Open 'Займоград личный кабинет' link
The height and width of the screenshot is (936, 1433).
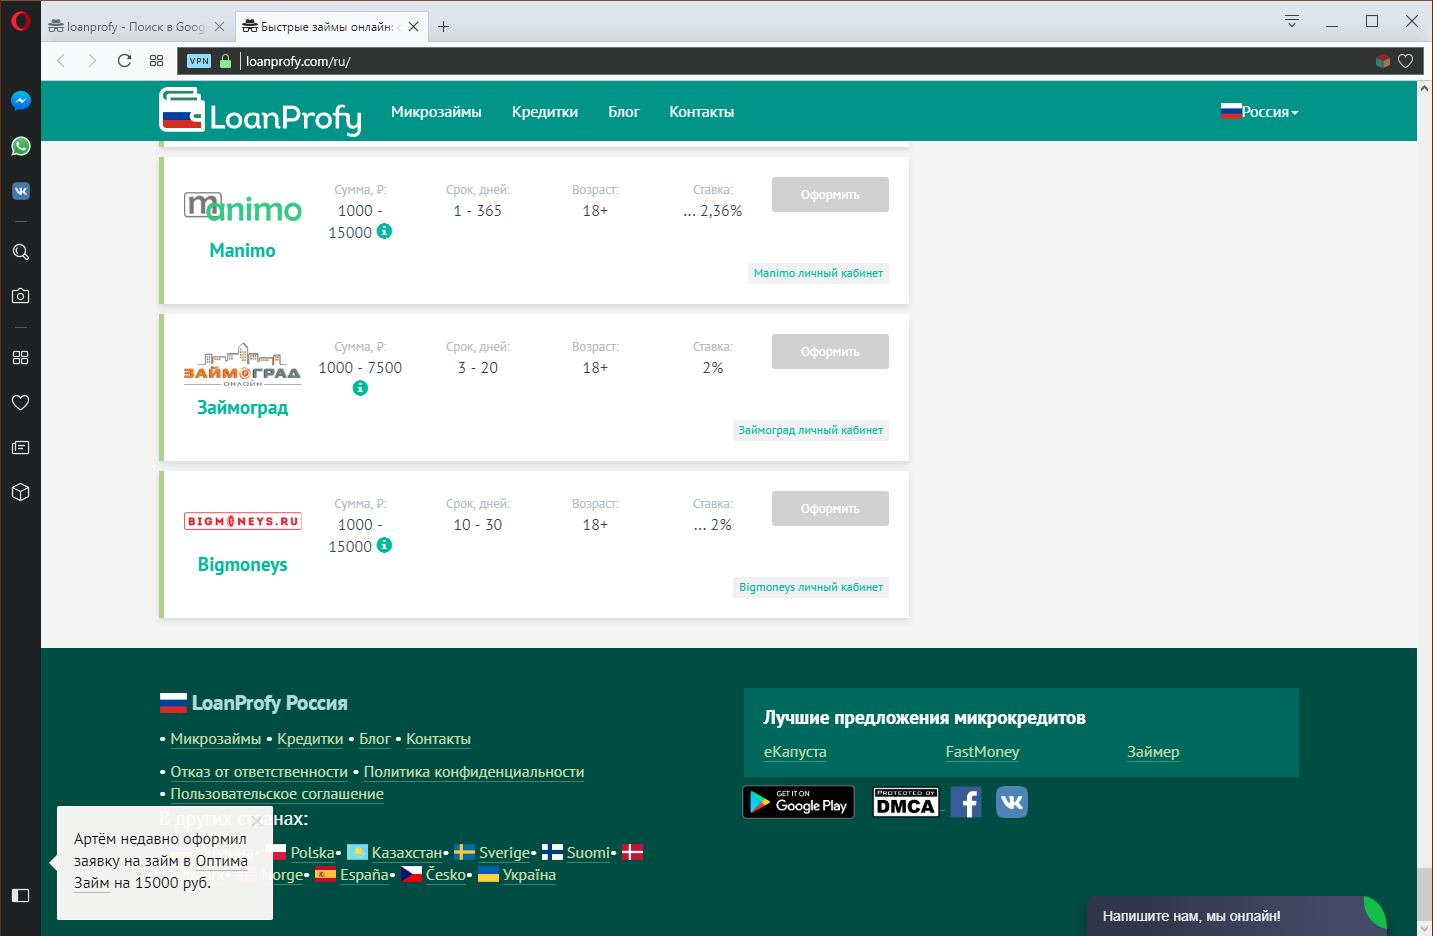pos(811,430)
